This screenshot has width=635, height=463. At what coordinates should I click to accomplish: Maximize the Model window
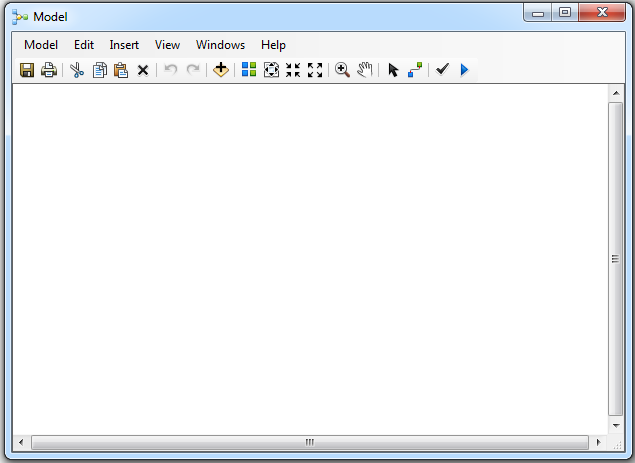565,13
